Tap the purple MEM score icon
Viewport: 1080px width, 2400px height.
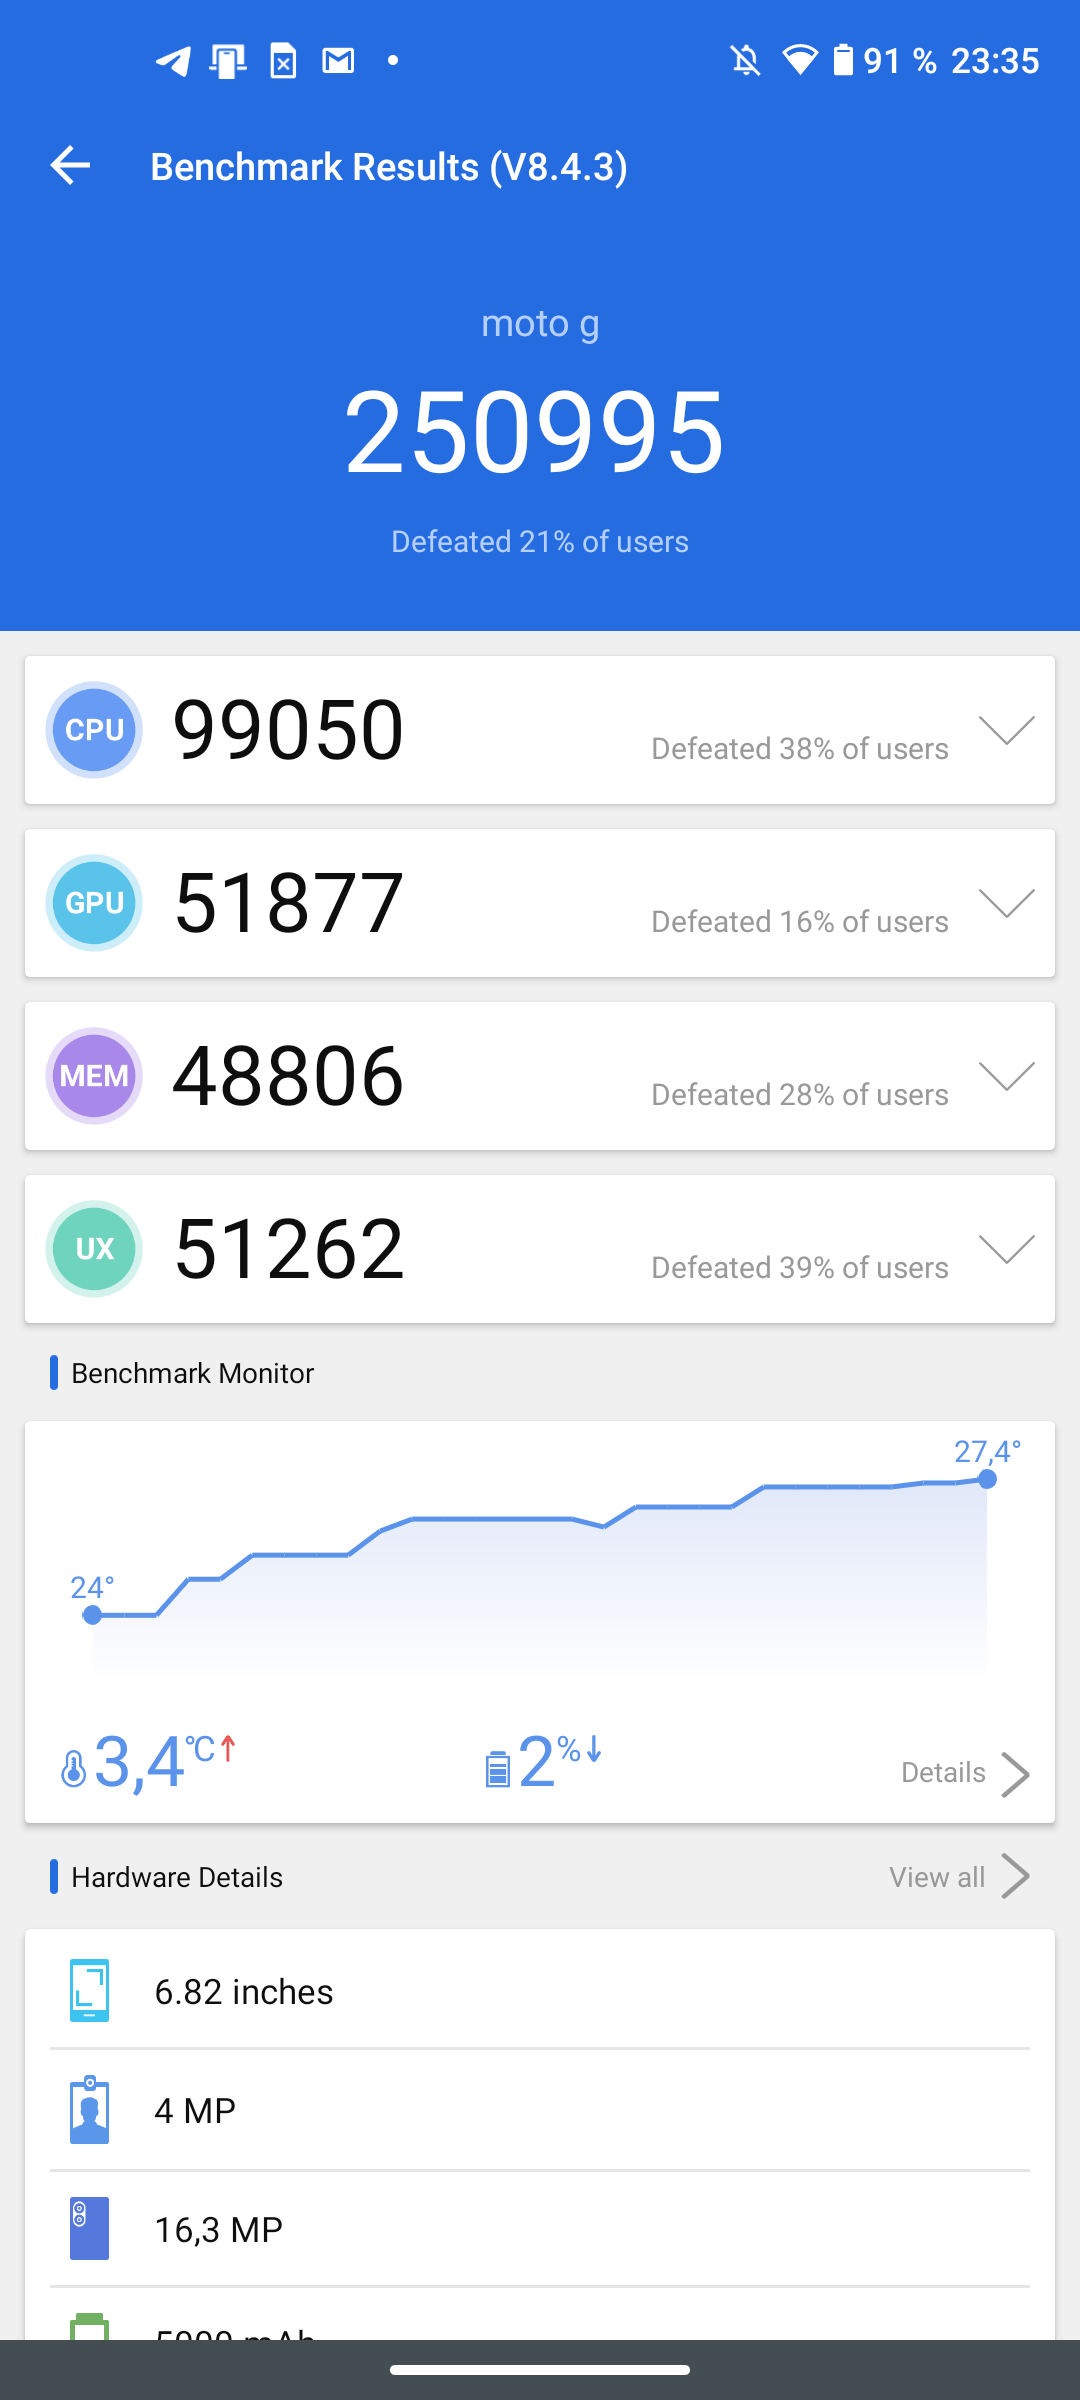[94, 1076]
